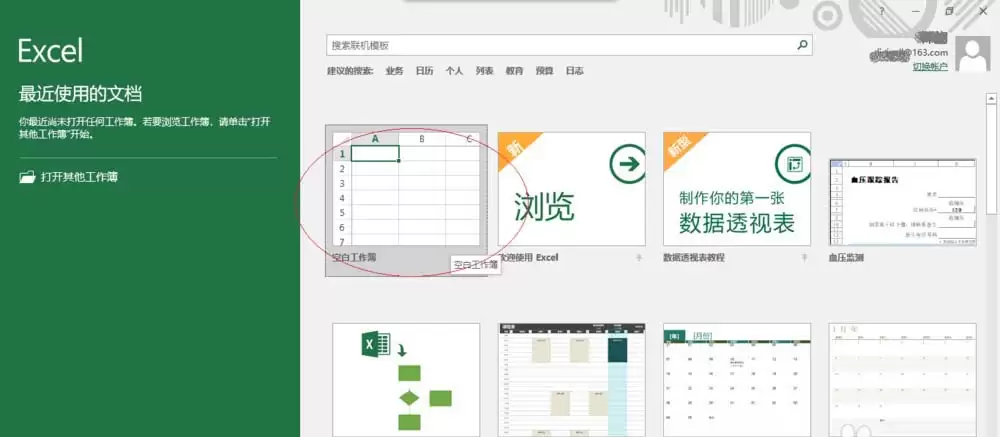Search suggested term 教育

point(515,71)
